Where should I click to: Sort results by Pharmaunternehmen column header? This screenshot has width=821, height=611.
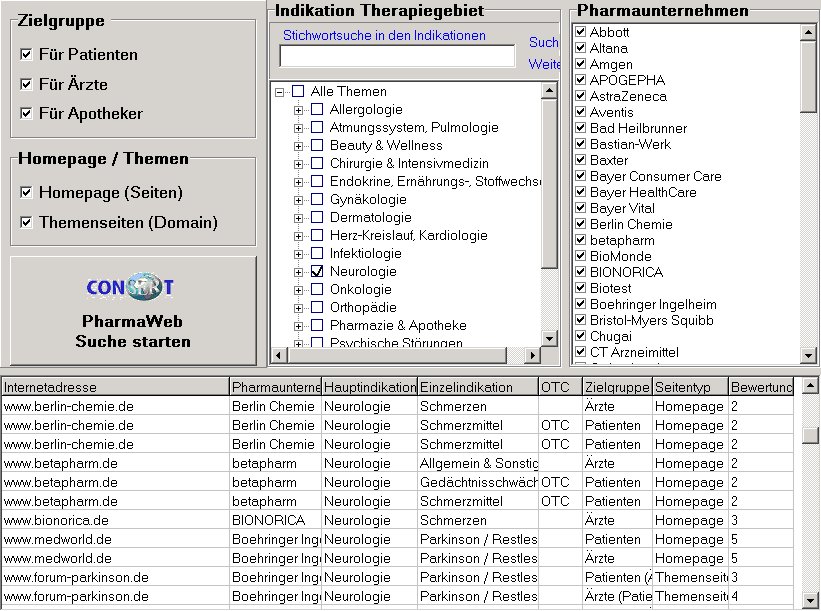[x=275, y=387]
